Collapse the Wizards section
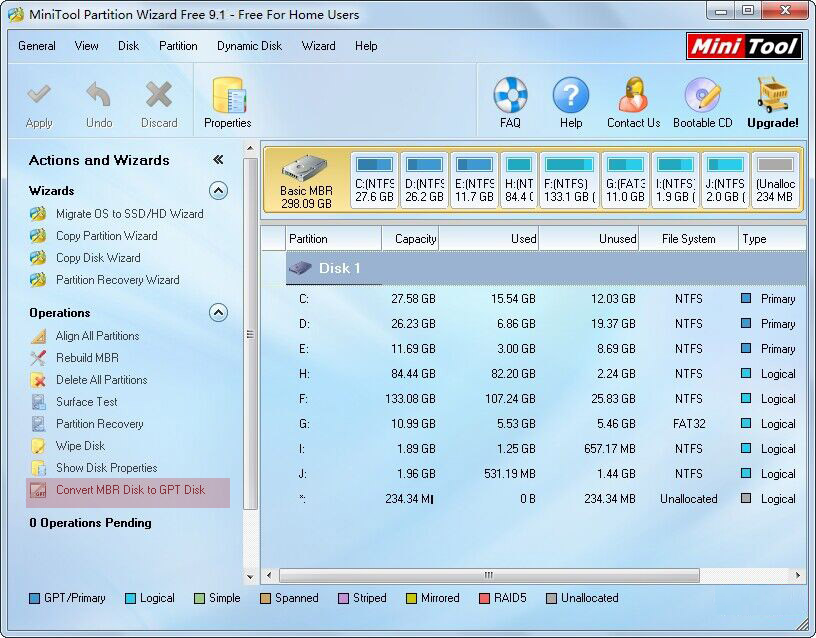This screenshot has height=638, width=816. pos(218,191)
